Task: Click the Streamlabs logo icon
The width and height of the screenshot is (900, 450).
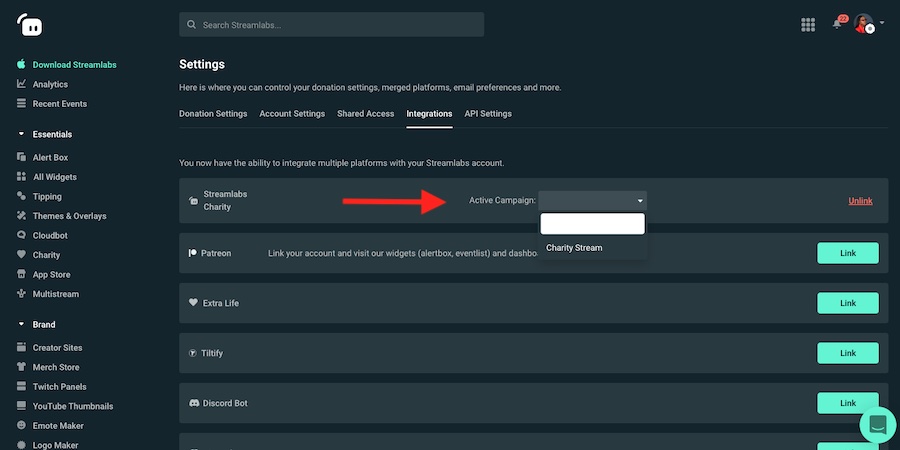Action: coord(29,25)
